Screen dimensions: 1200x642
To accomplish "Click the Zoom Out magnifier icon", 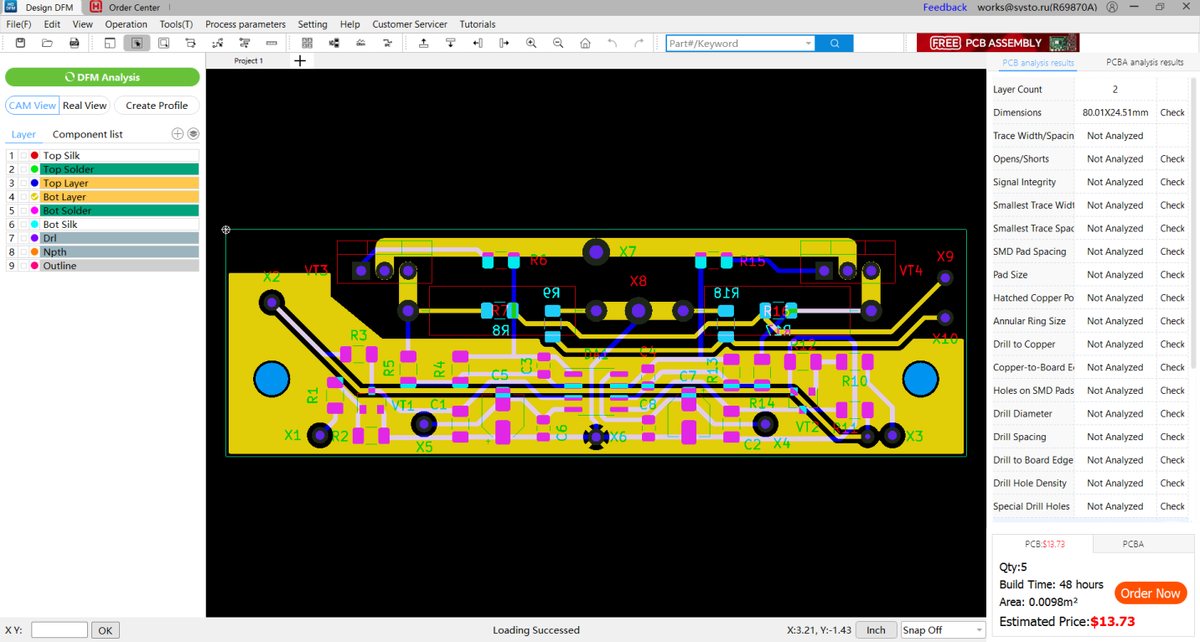I will pyautogui.click(x=558, y=43).
